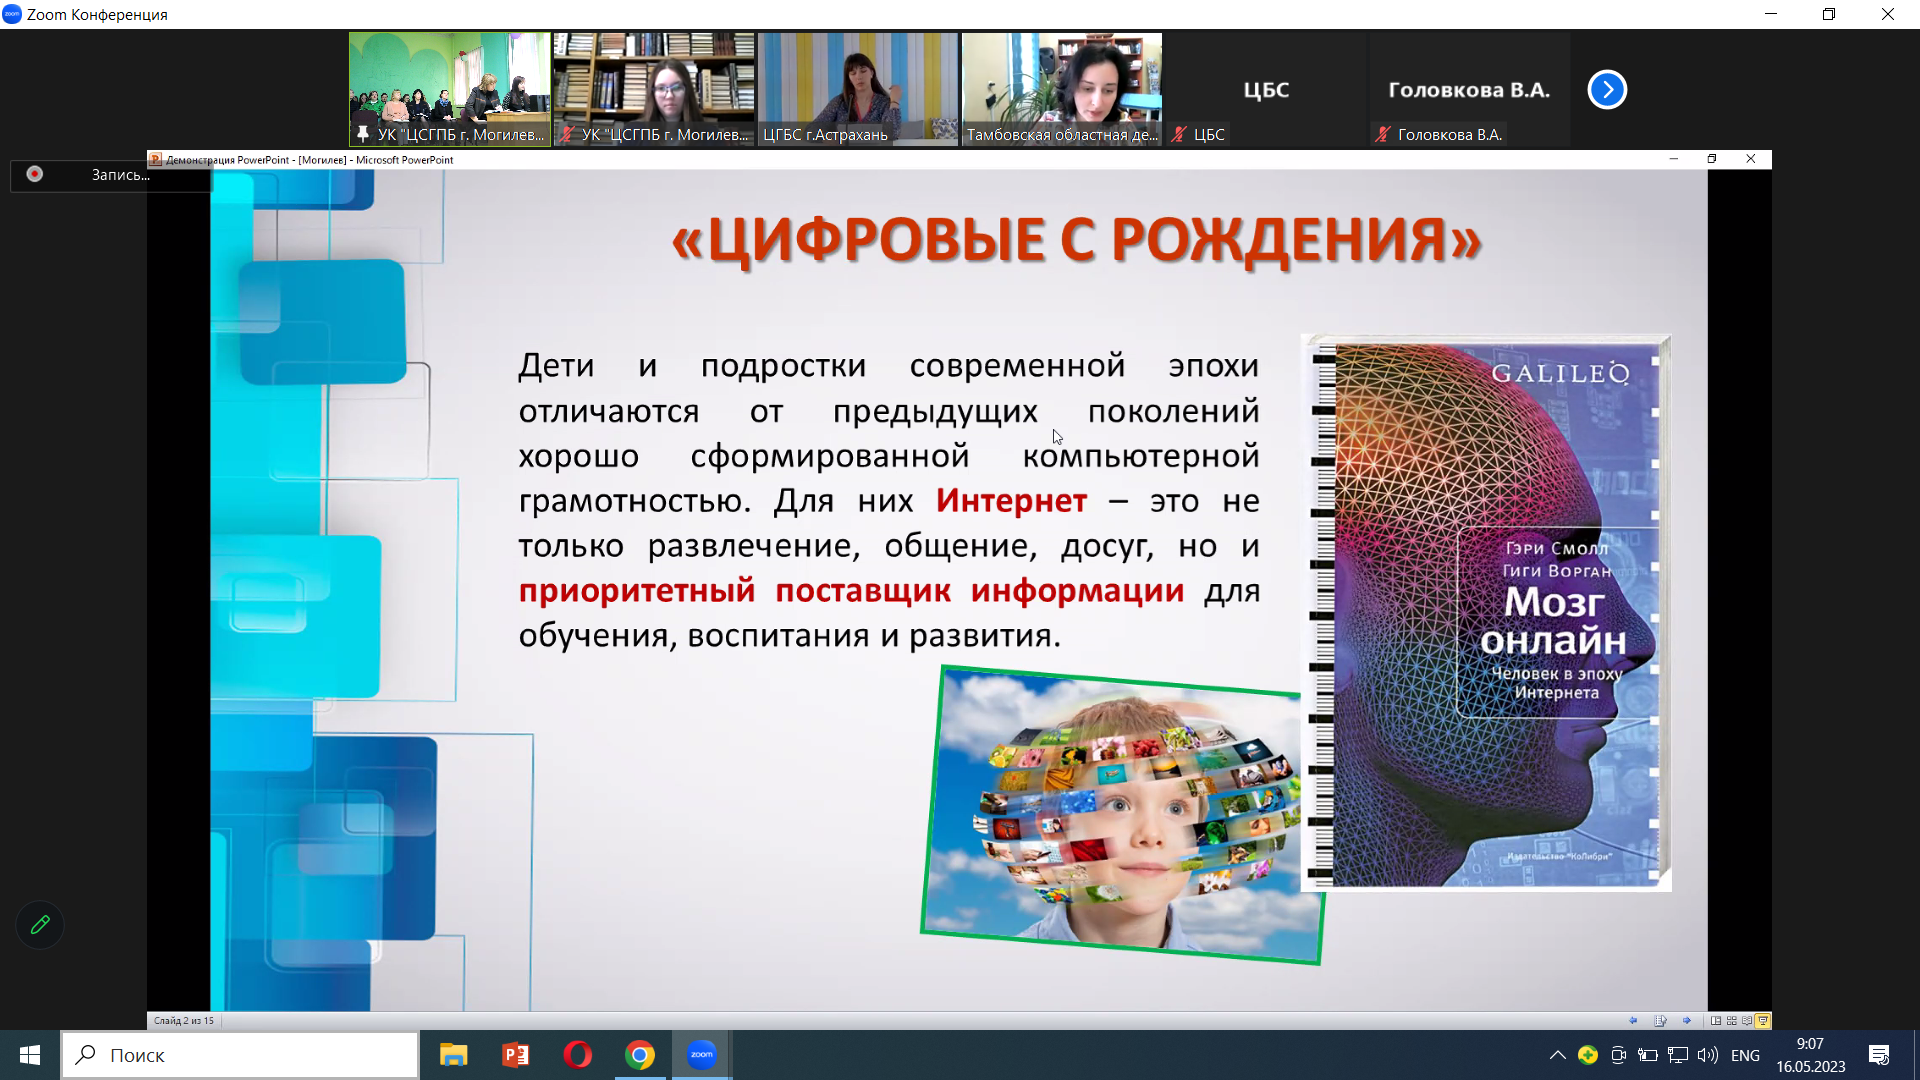Click the red recording indicator icon
1920x1080 pixels.
pyautogui.click(x=35, y=174)
